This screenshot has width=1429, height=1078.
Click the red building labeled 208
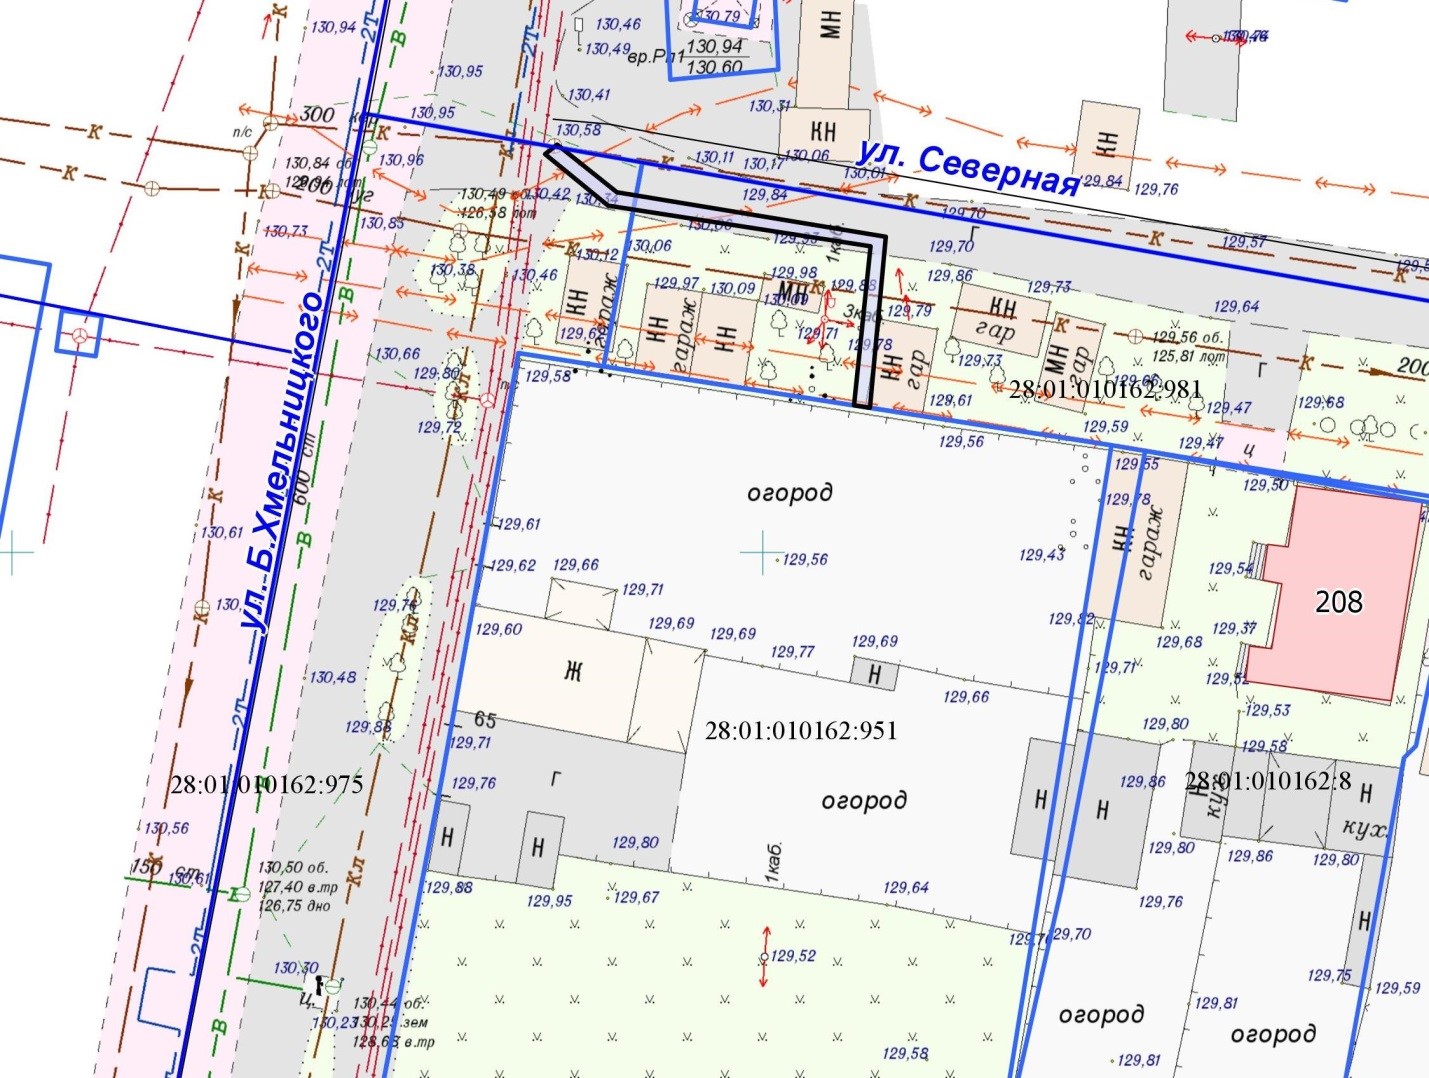click(x=1337, y=600)
